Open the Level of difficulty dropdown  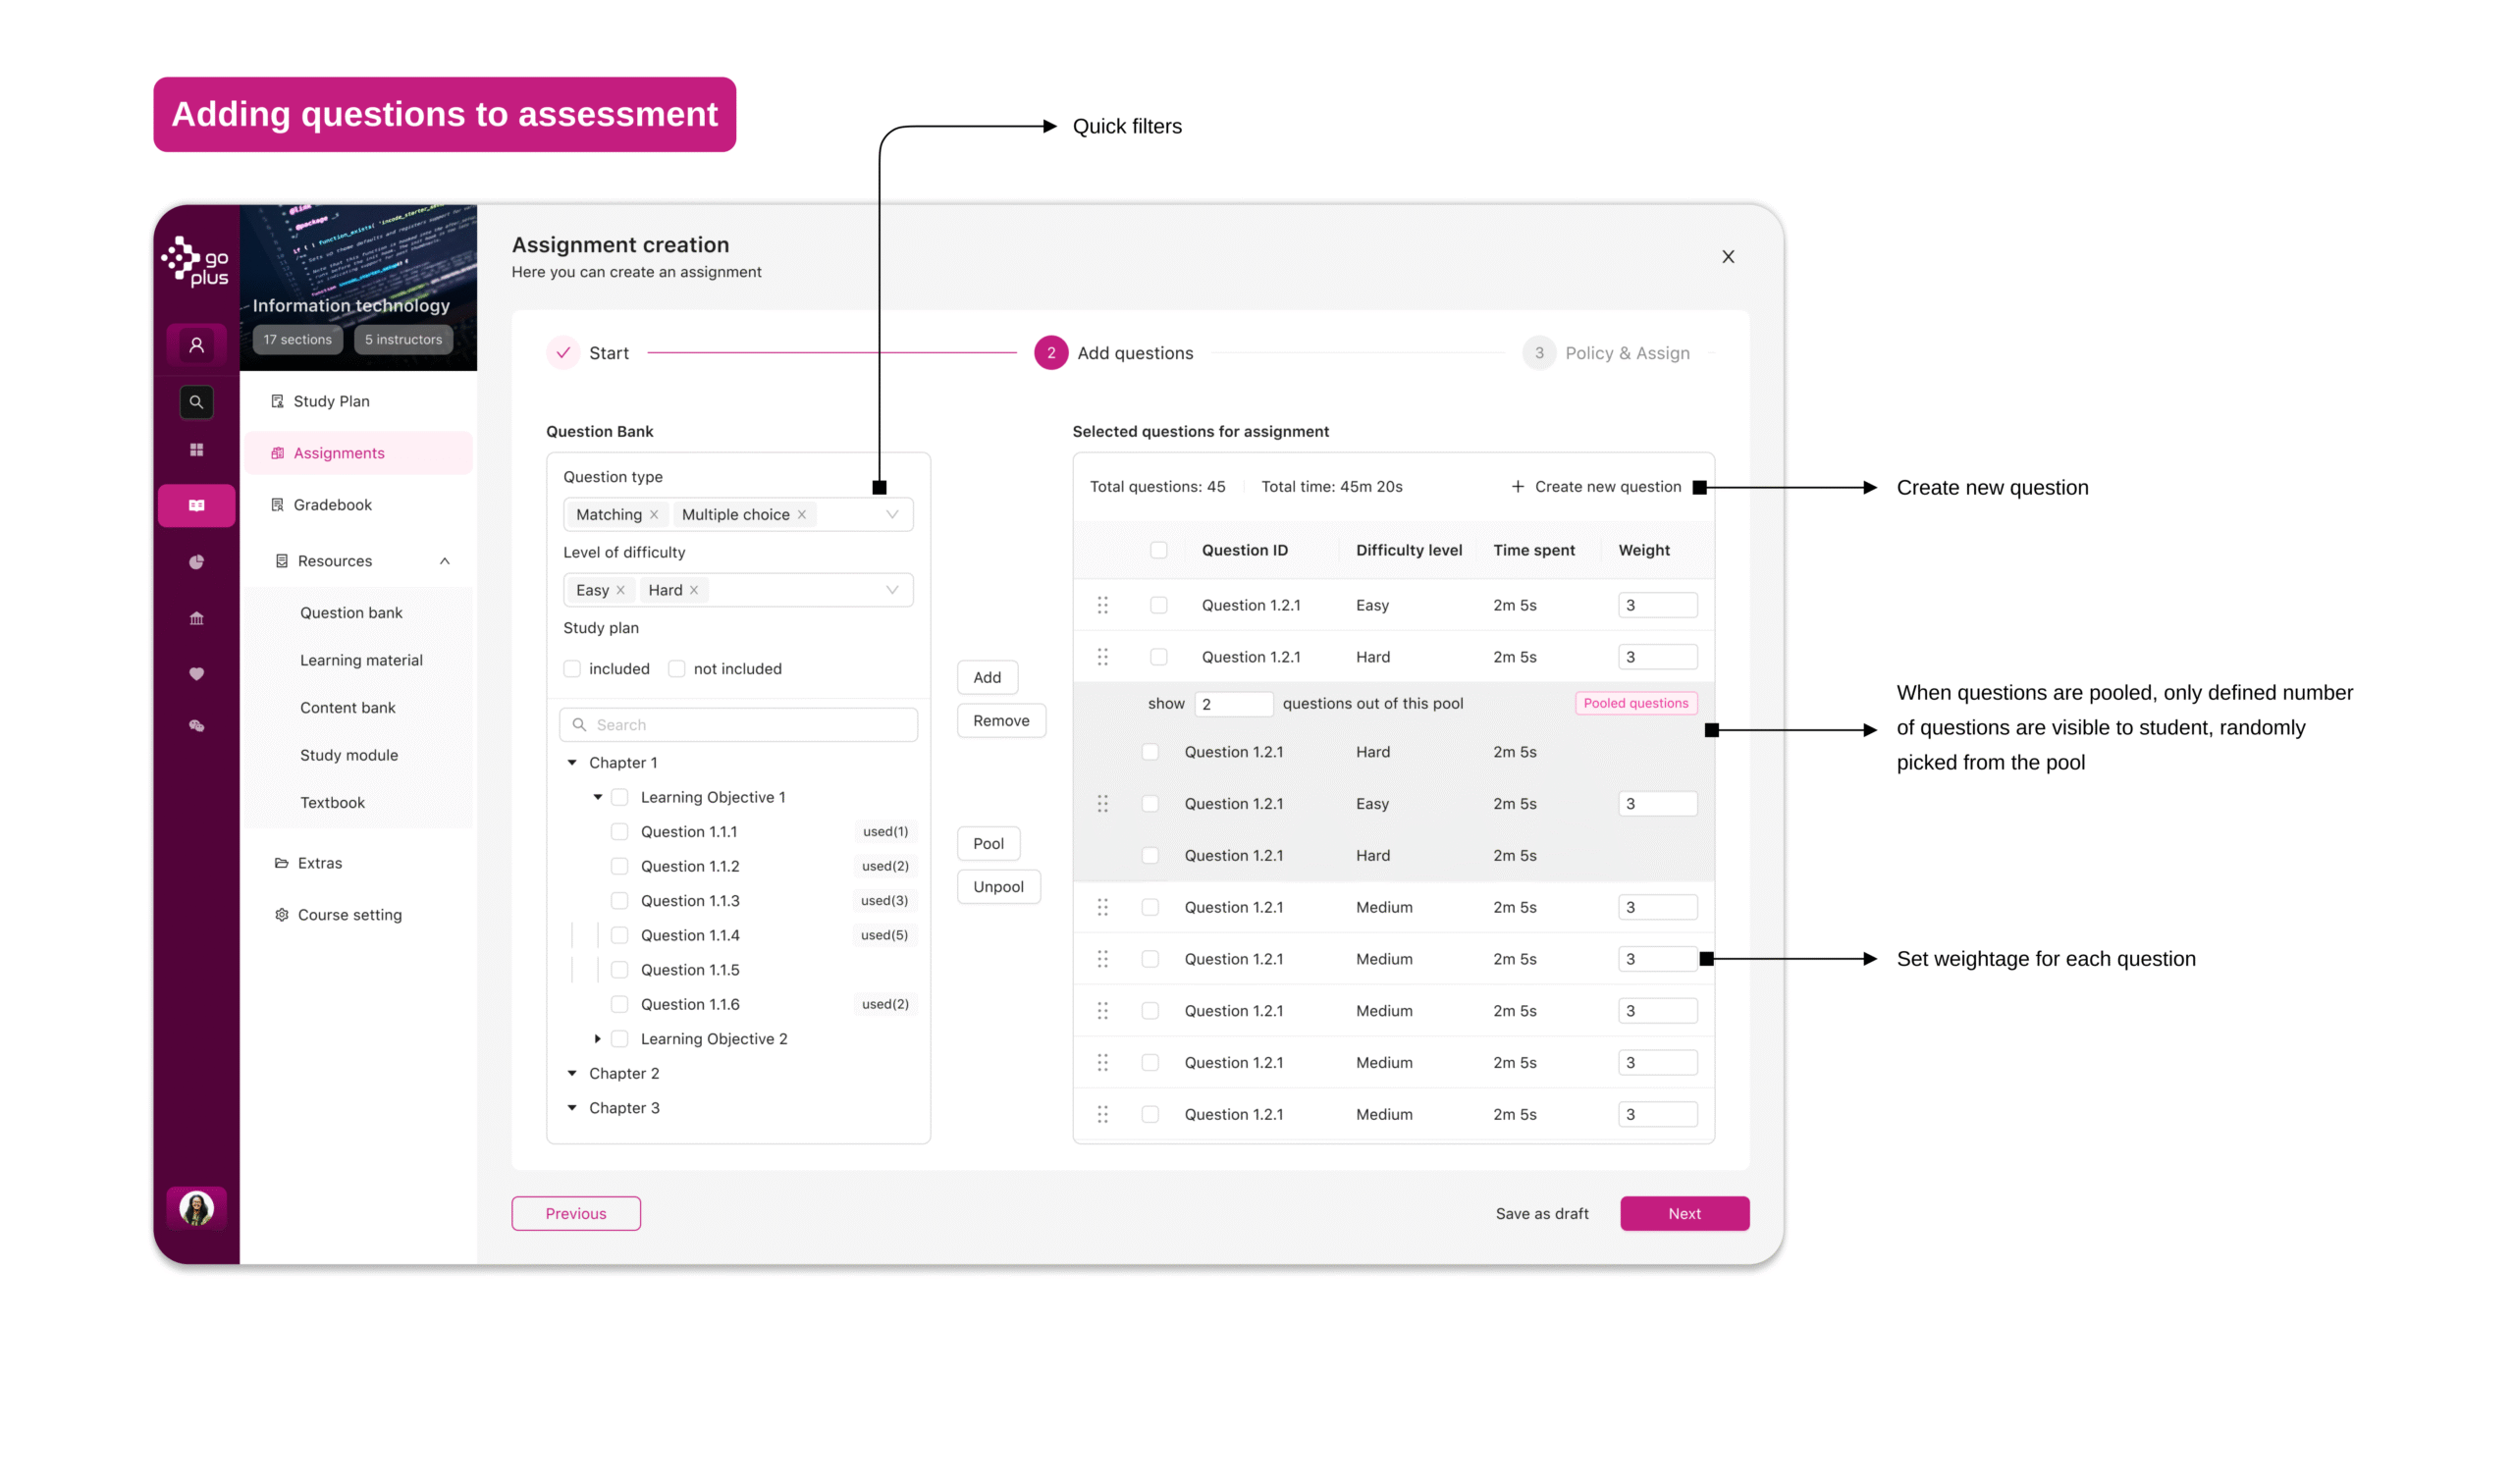[x=892, y=590]
